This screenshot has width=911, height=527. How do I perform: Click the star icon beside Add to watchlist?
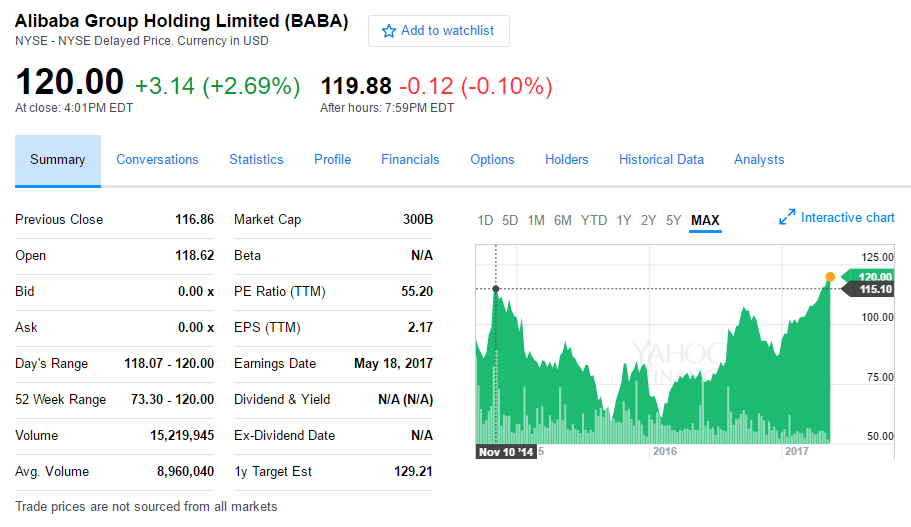(x=389, y=31)
